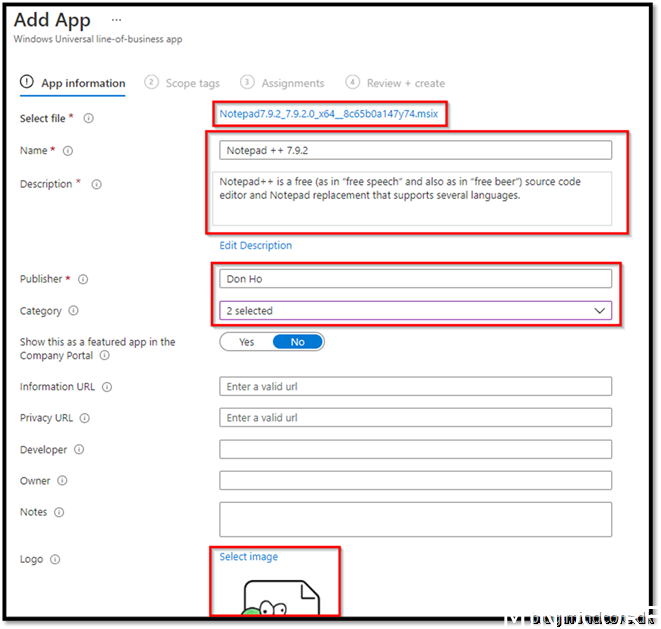The height and width of the screenshot is (629, 661).
Task: Click info icon beside Name label
Action: point(68,151)
